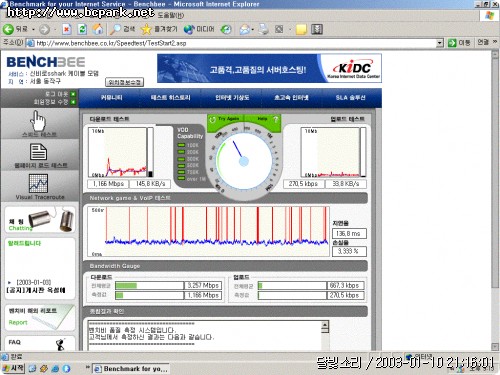Image resolution: width=500 pixels, height=375 pixels.
Task: Click the edit member info link
Action: click(55, 102)
